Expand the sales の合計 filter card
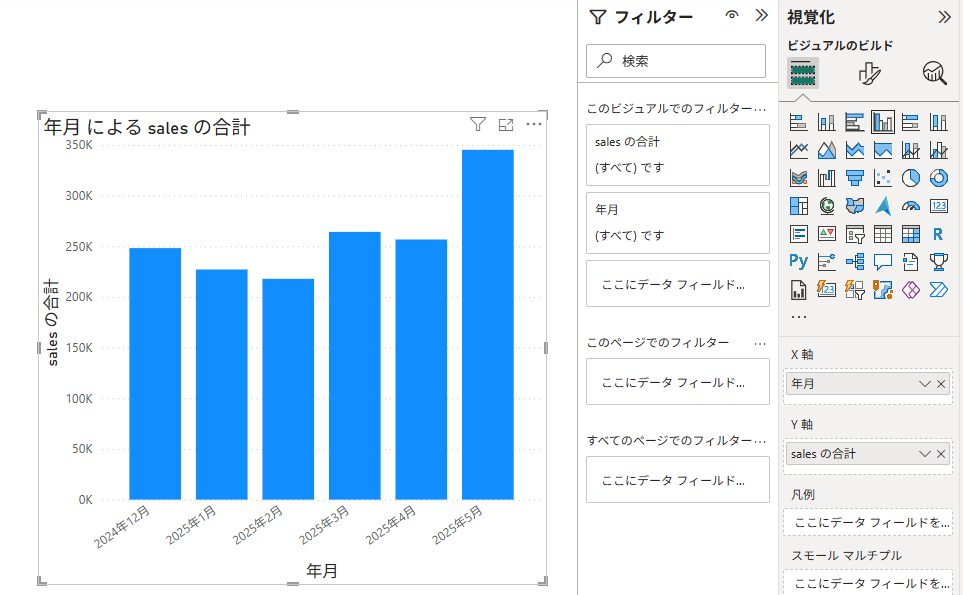963x595 pixels. click(677, 155)
